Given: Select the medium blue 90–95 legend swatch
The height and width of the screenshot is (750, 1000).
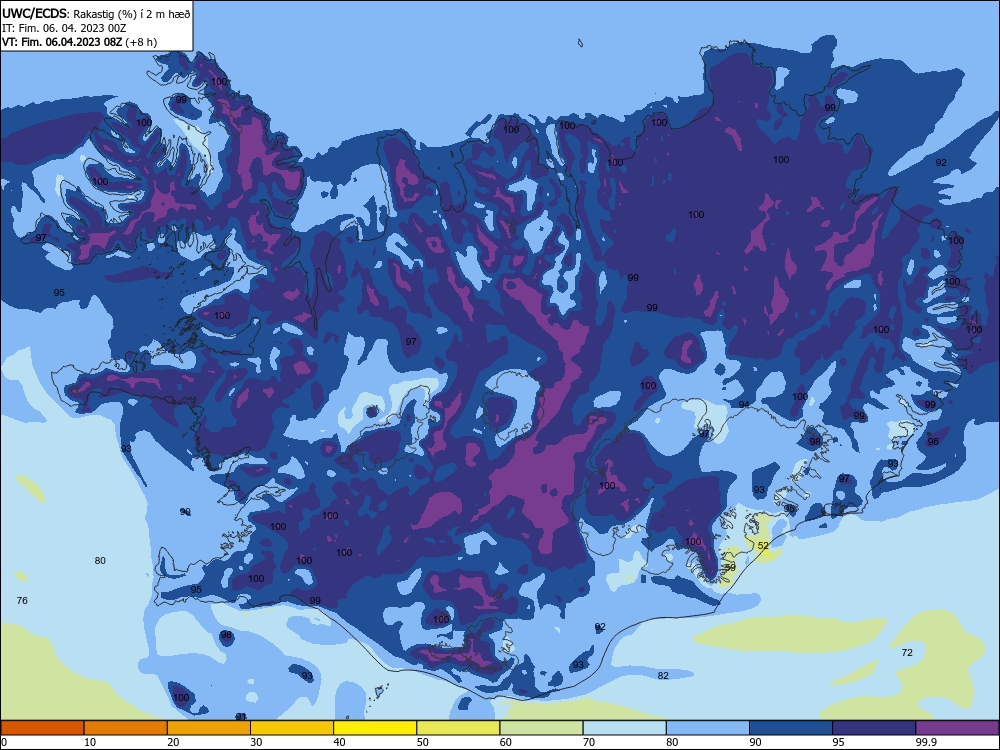Looking at the screenshot, I should tap(791, 728).
